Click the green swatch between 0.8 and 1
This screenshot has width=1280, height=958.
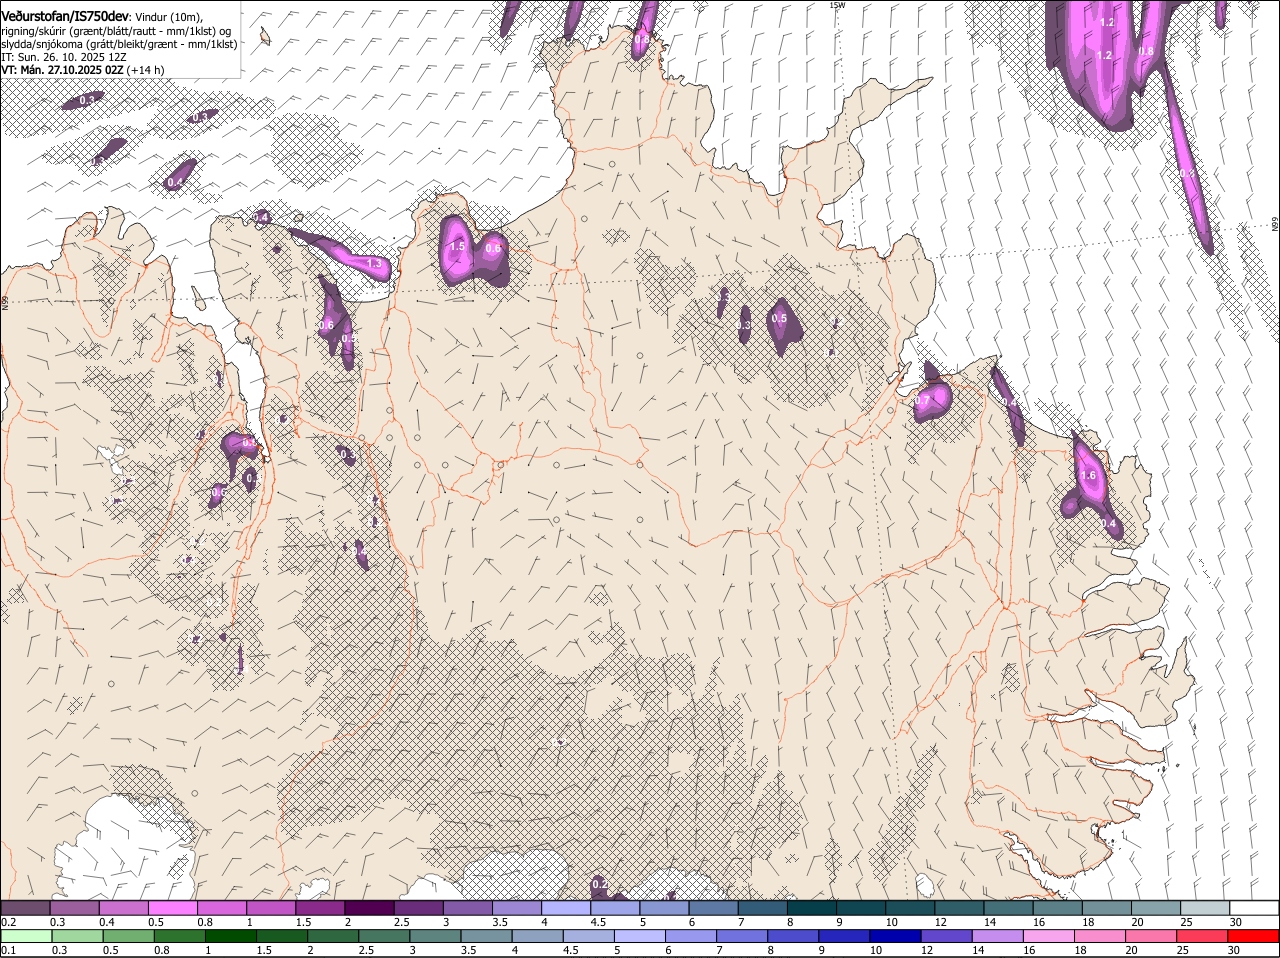tap(179, 936)
